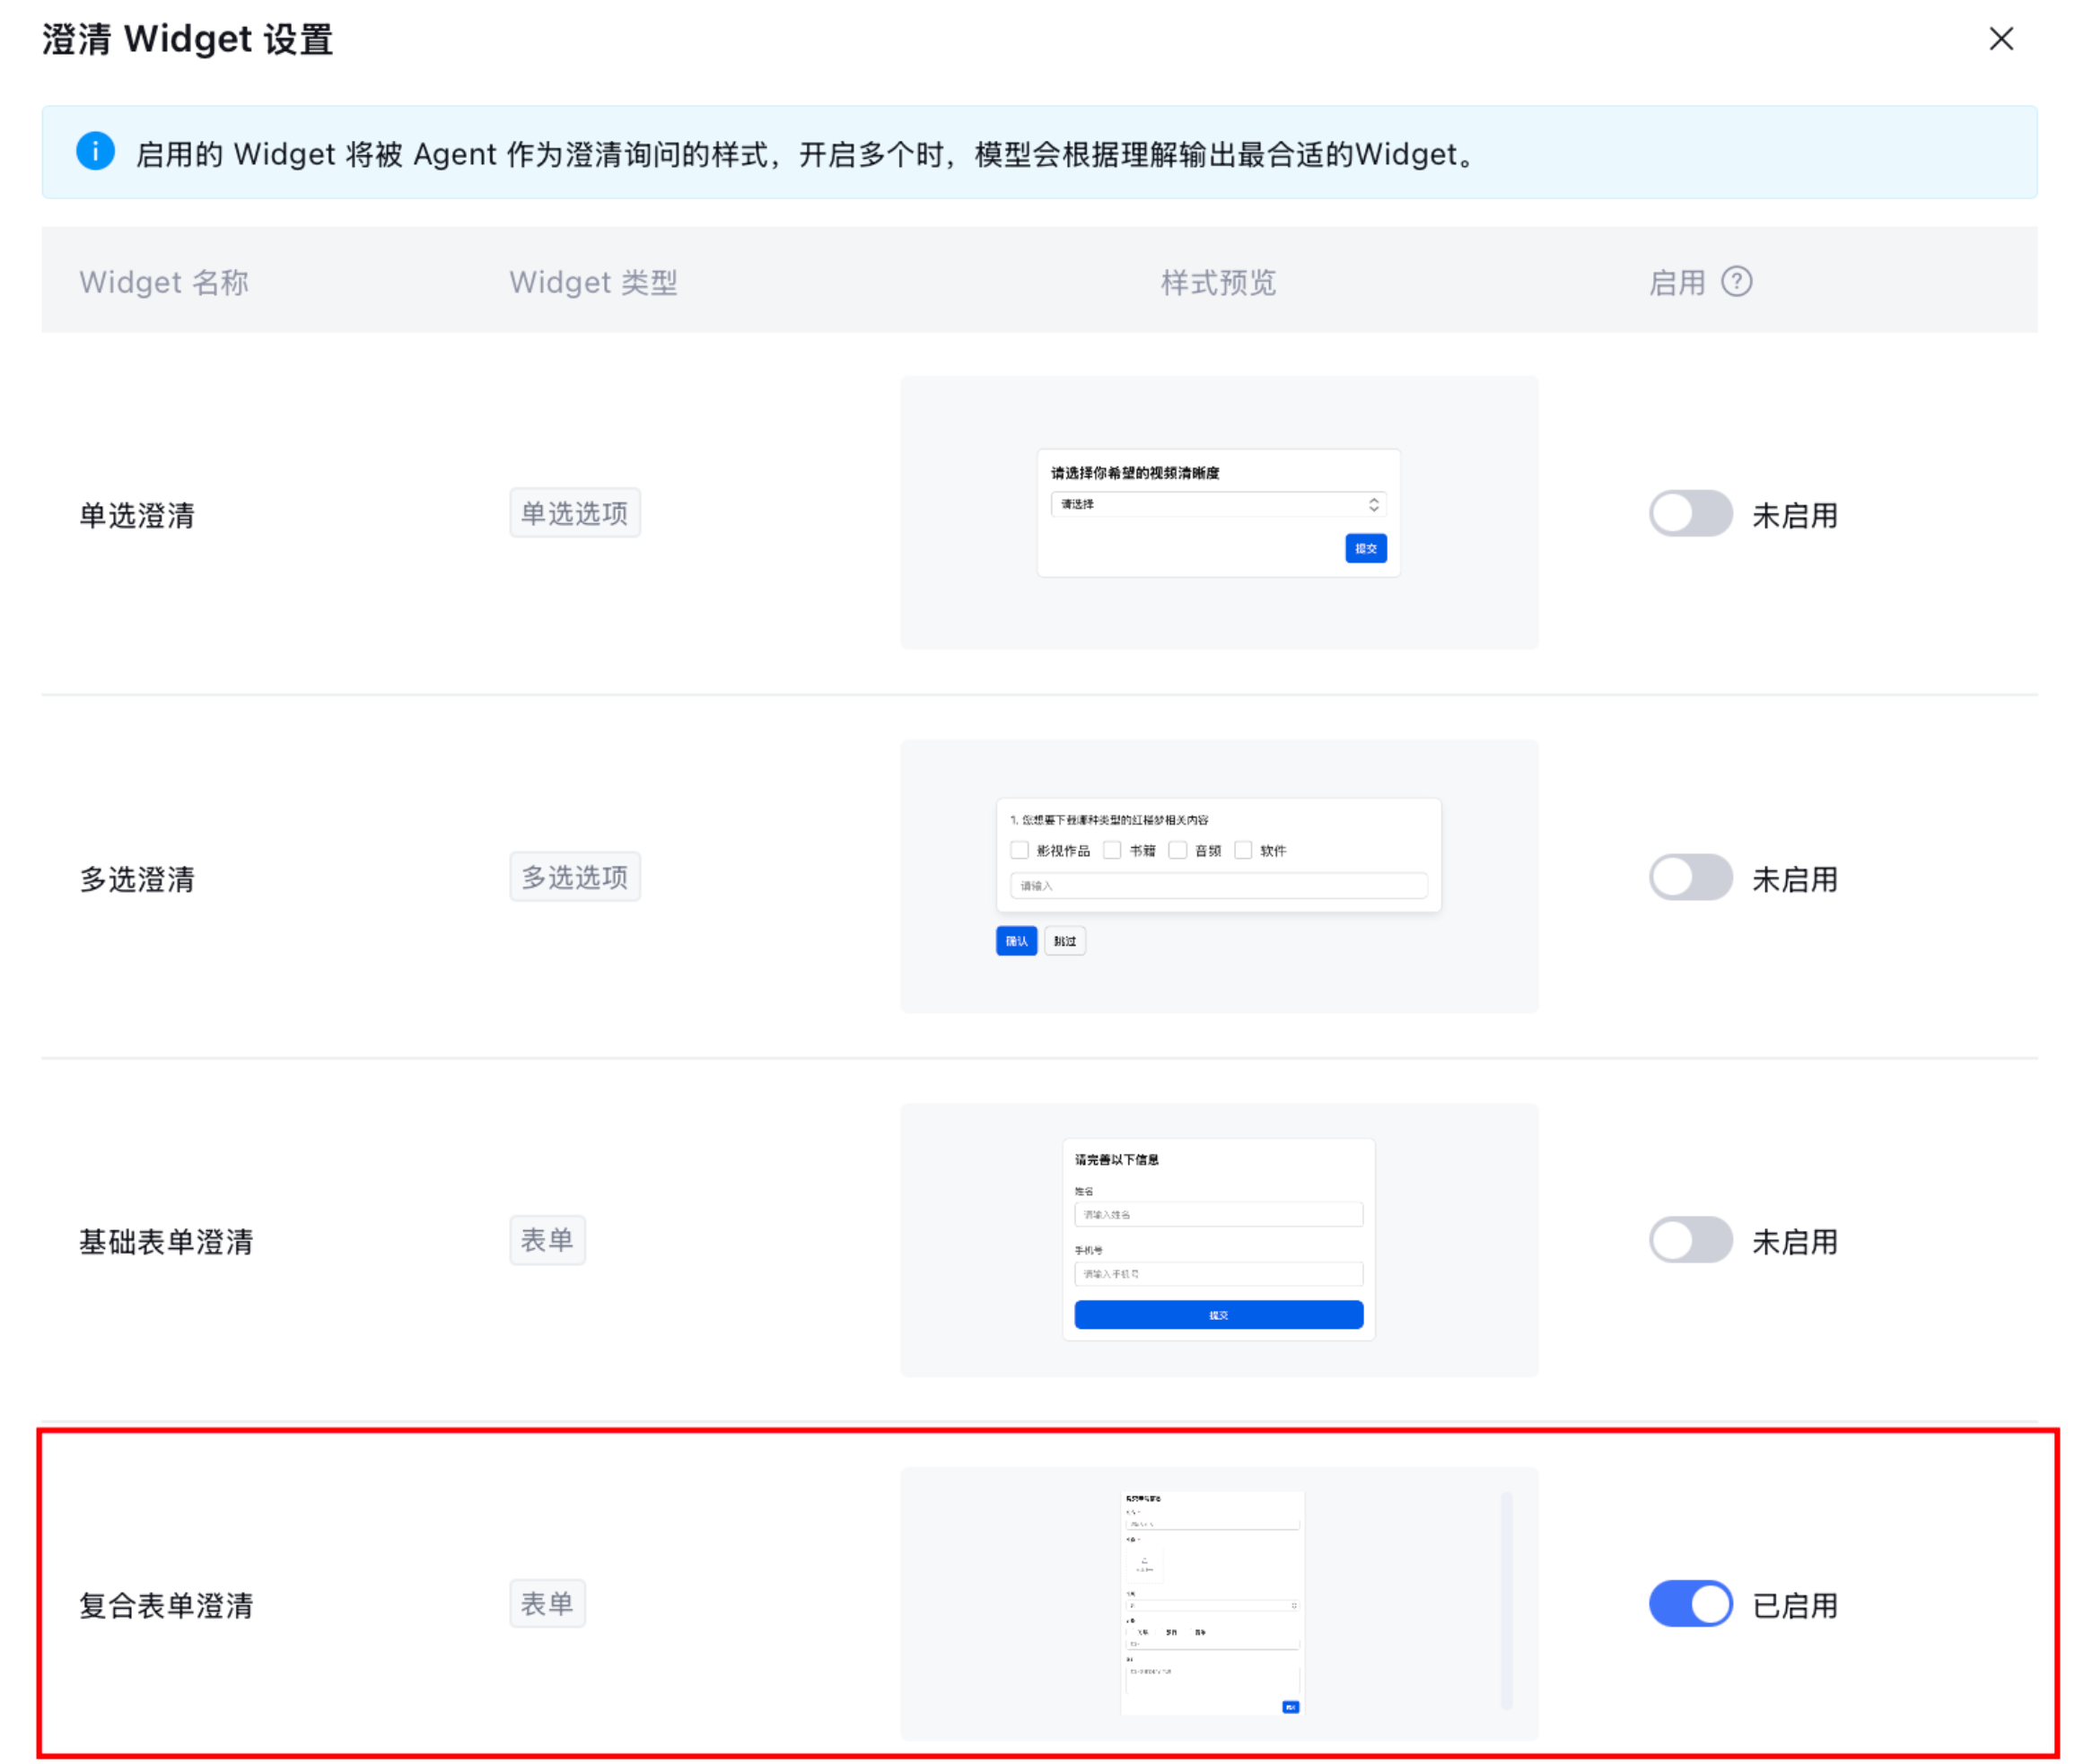2075x1764 pixels.
Task: Click the 请输入手机号 phone field
Action: click(x=1217, y=1274)
